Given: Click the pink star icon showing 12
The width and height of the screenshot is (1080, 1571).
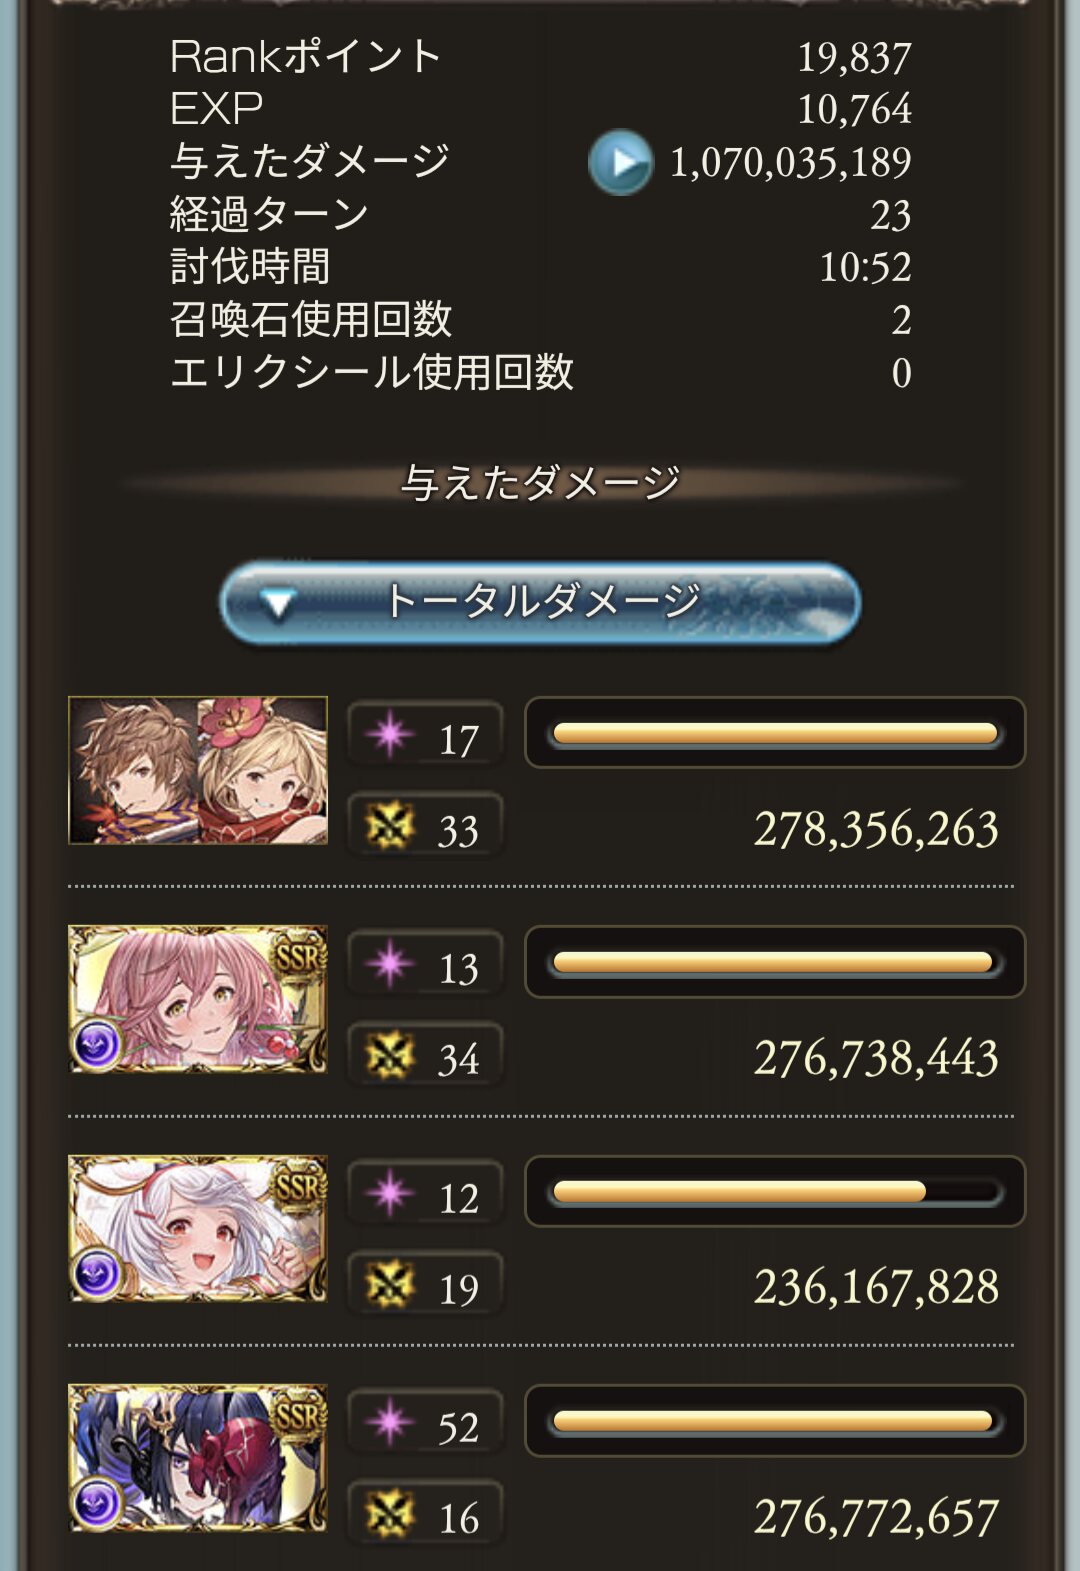Looking at the screenshot, I should (389, 1194).
